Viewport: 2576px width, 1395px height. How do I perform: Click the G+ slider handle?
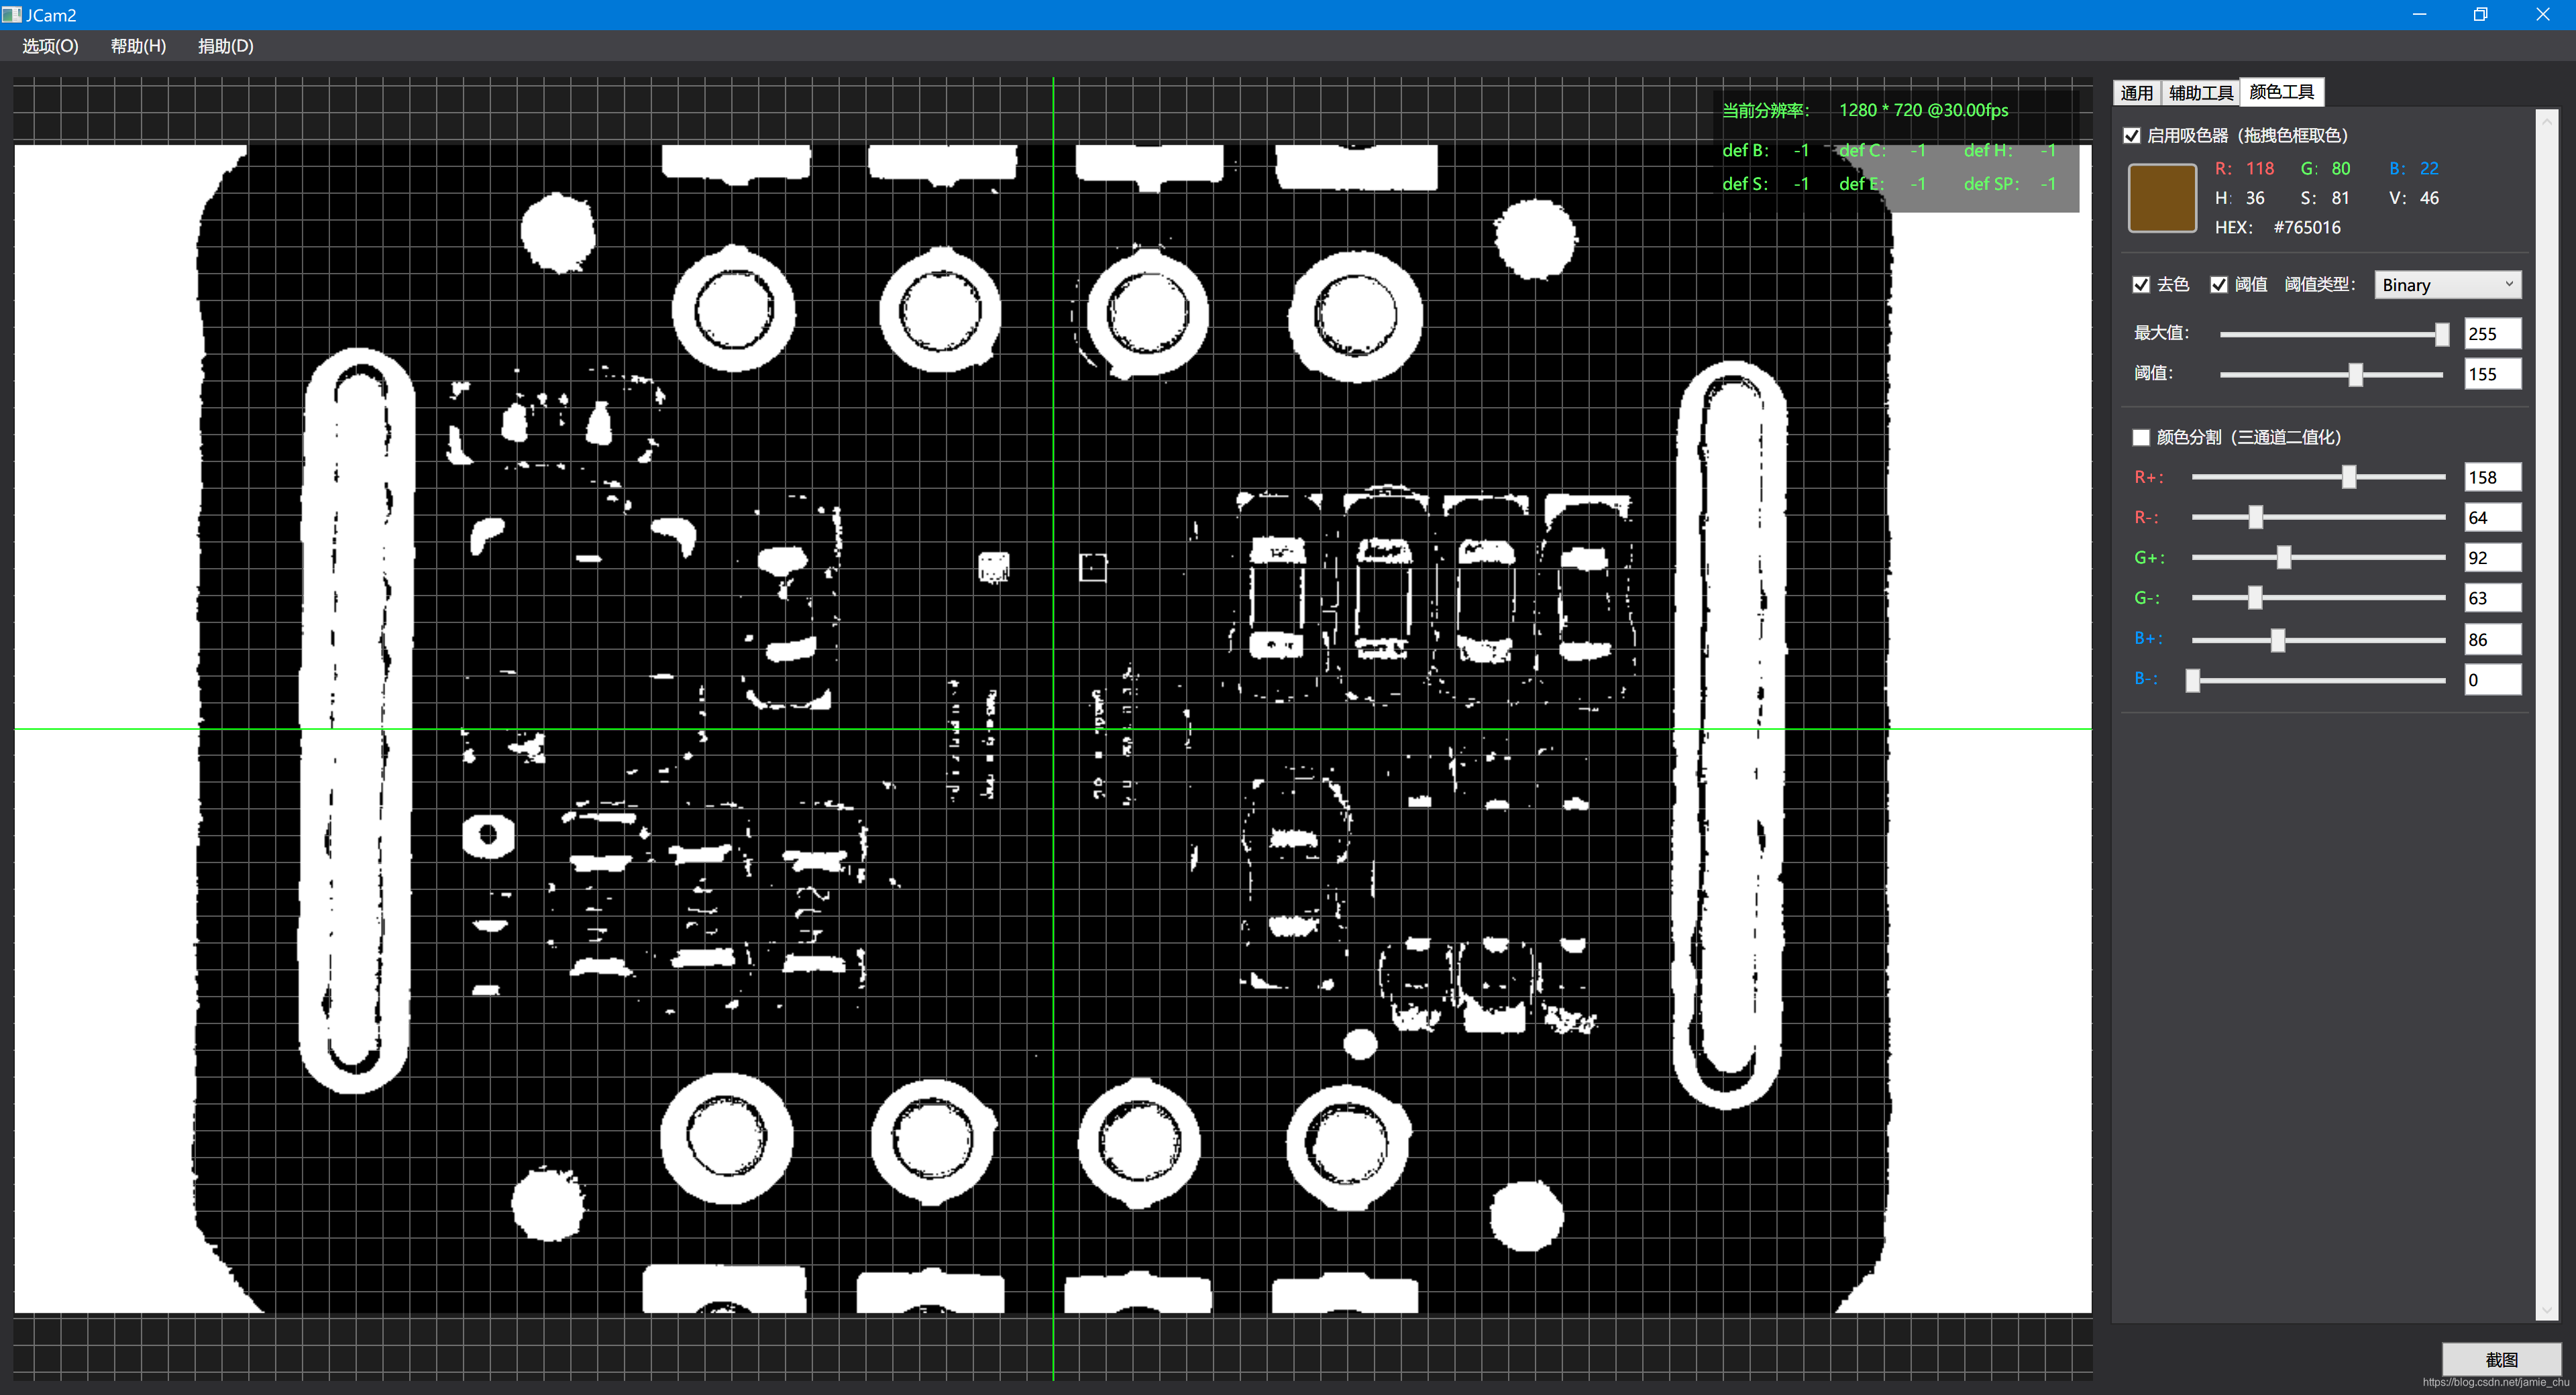(2284, 558)
